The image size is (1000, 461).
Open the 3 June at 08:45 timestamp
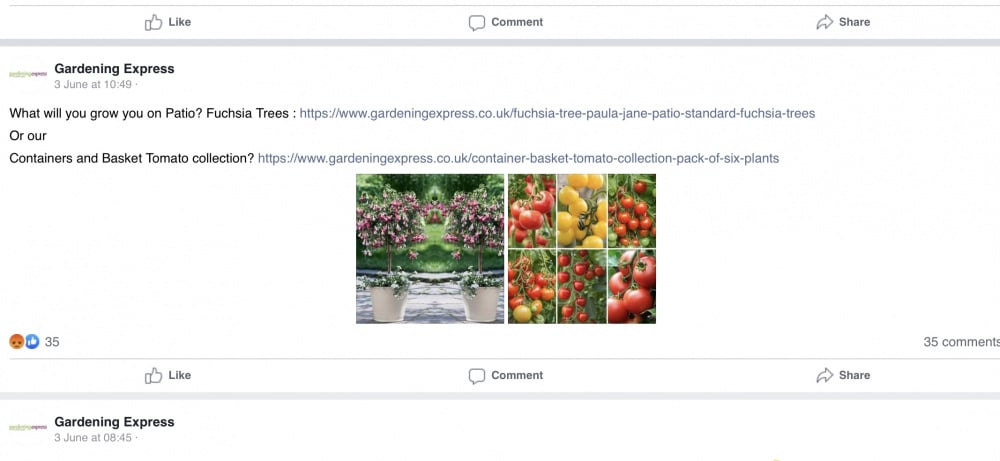coord(93,438)
